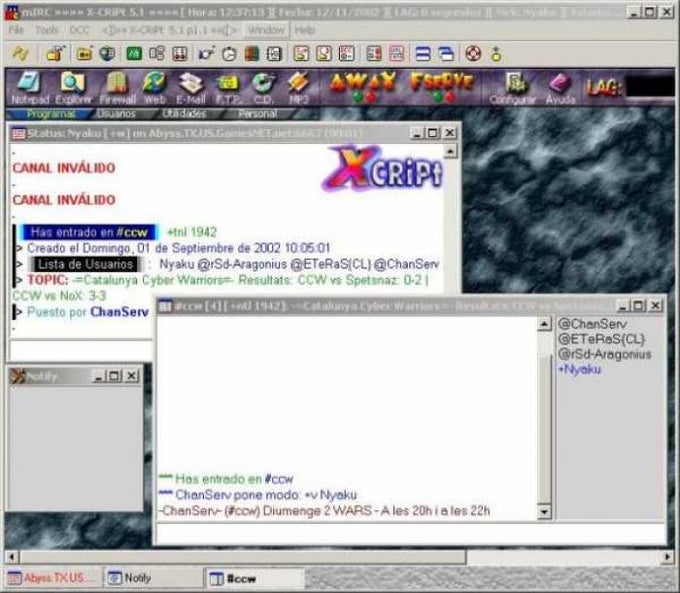Click the main window left scroll arrow

[12, 557]
